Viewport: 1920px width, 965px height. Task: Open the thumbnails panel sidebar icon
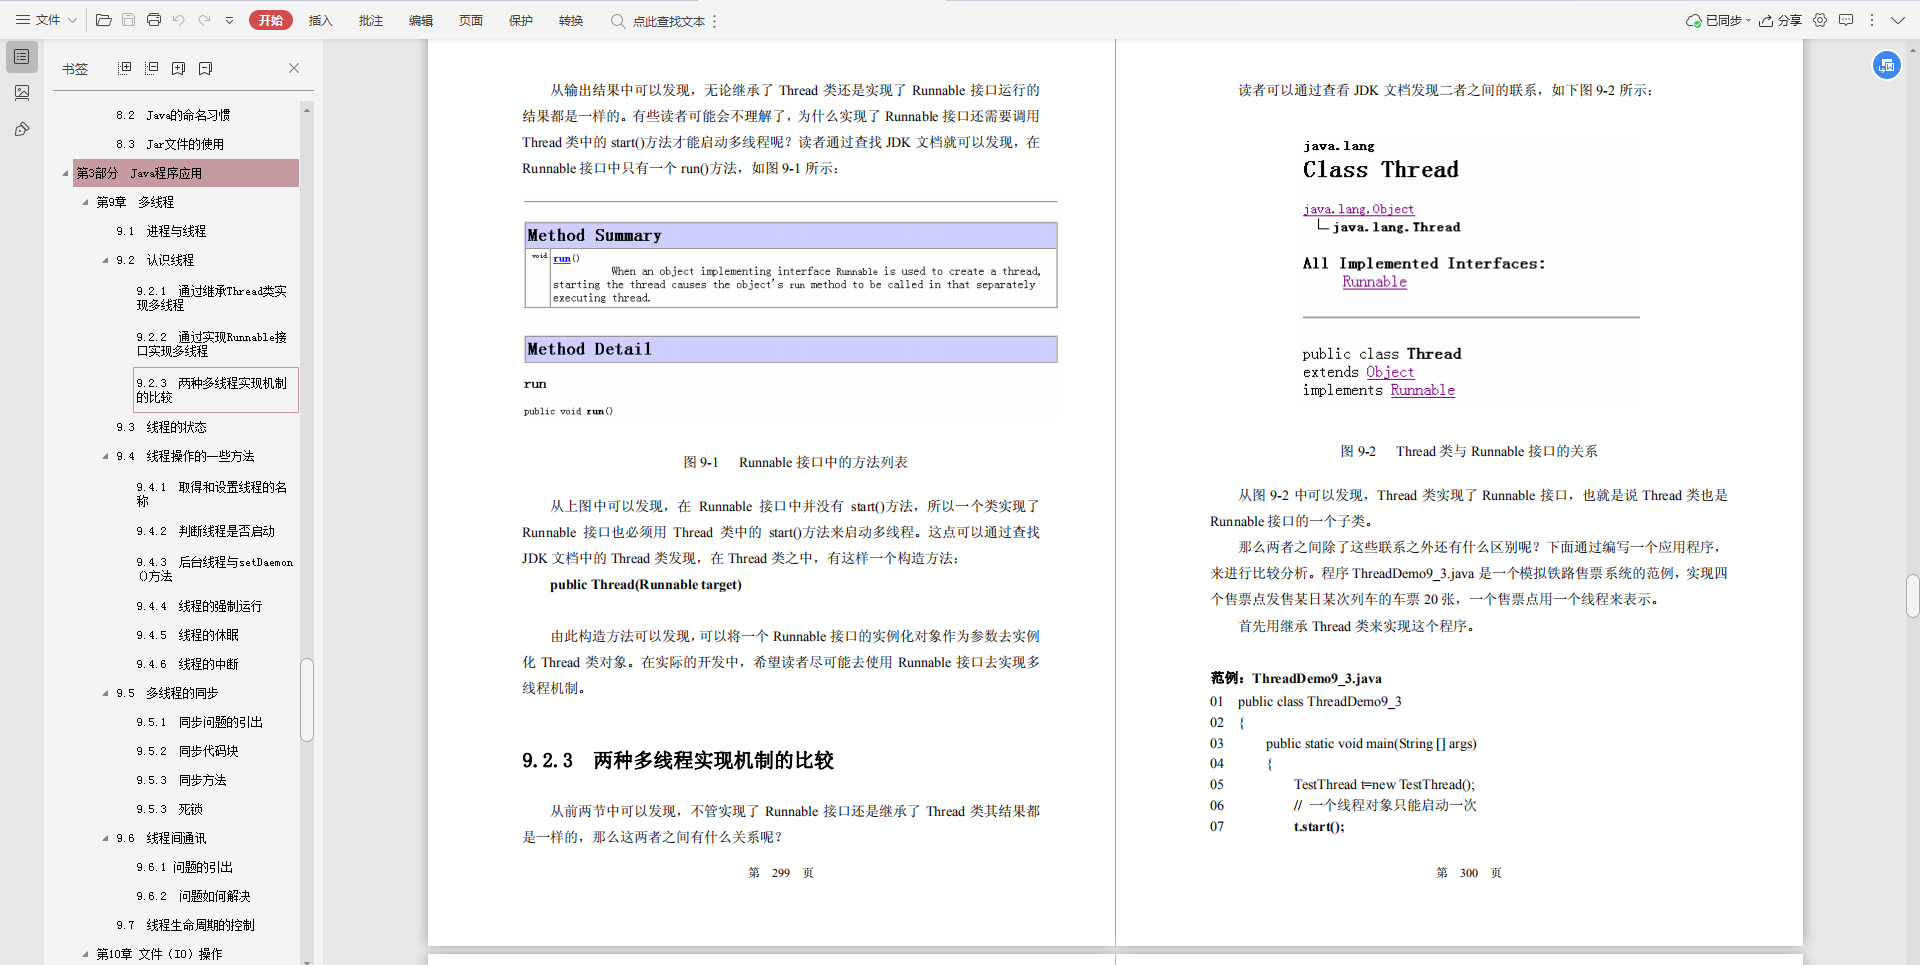click(22, 93)
